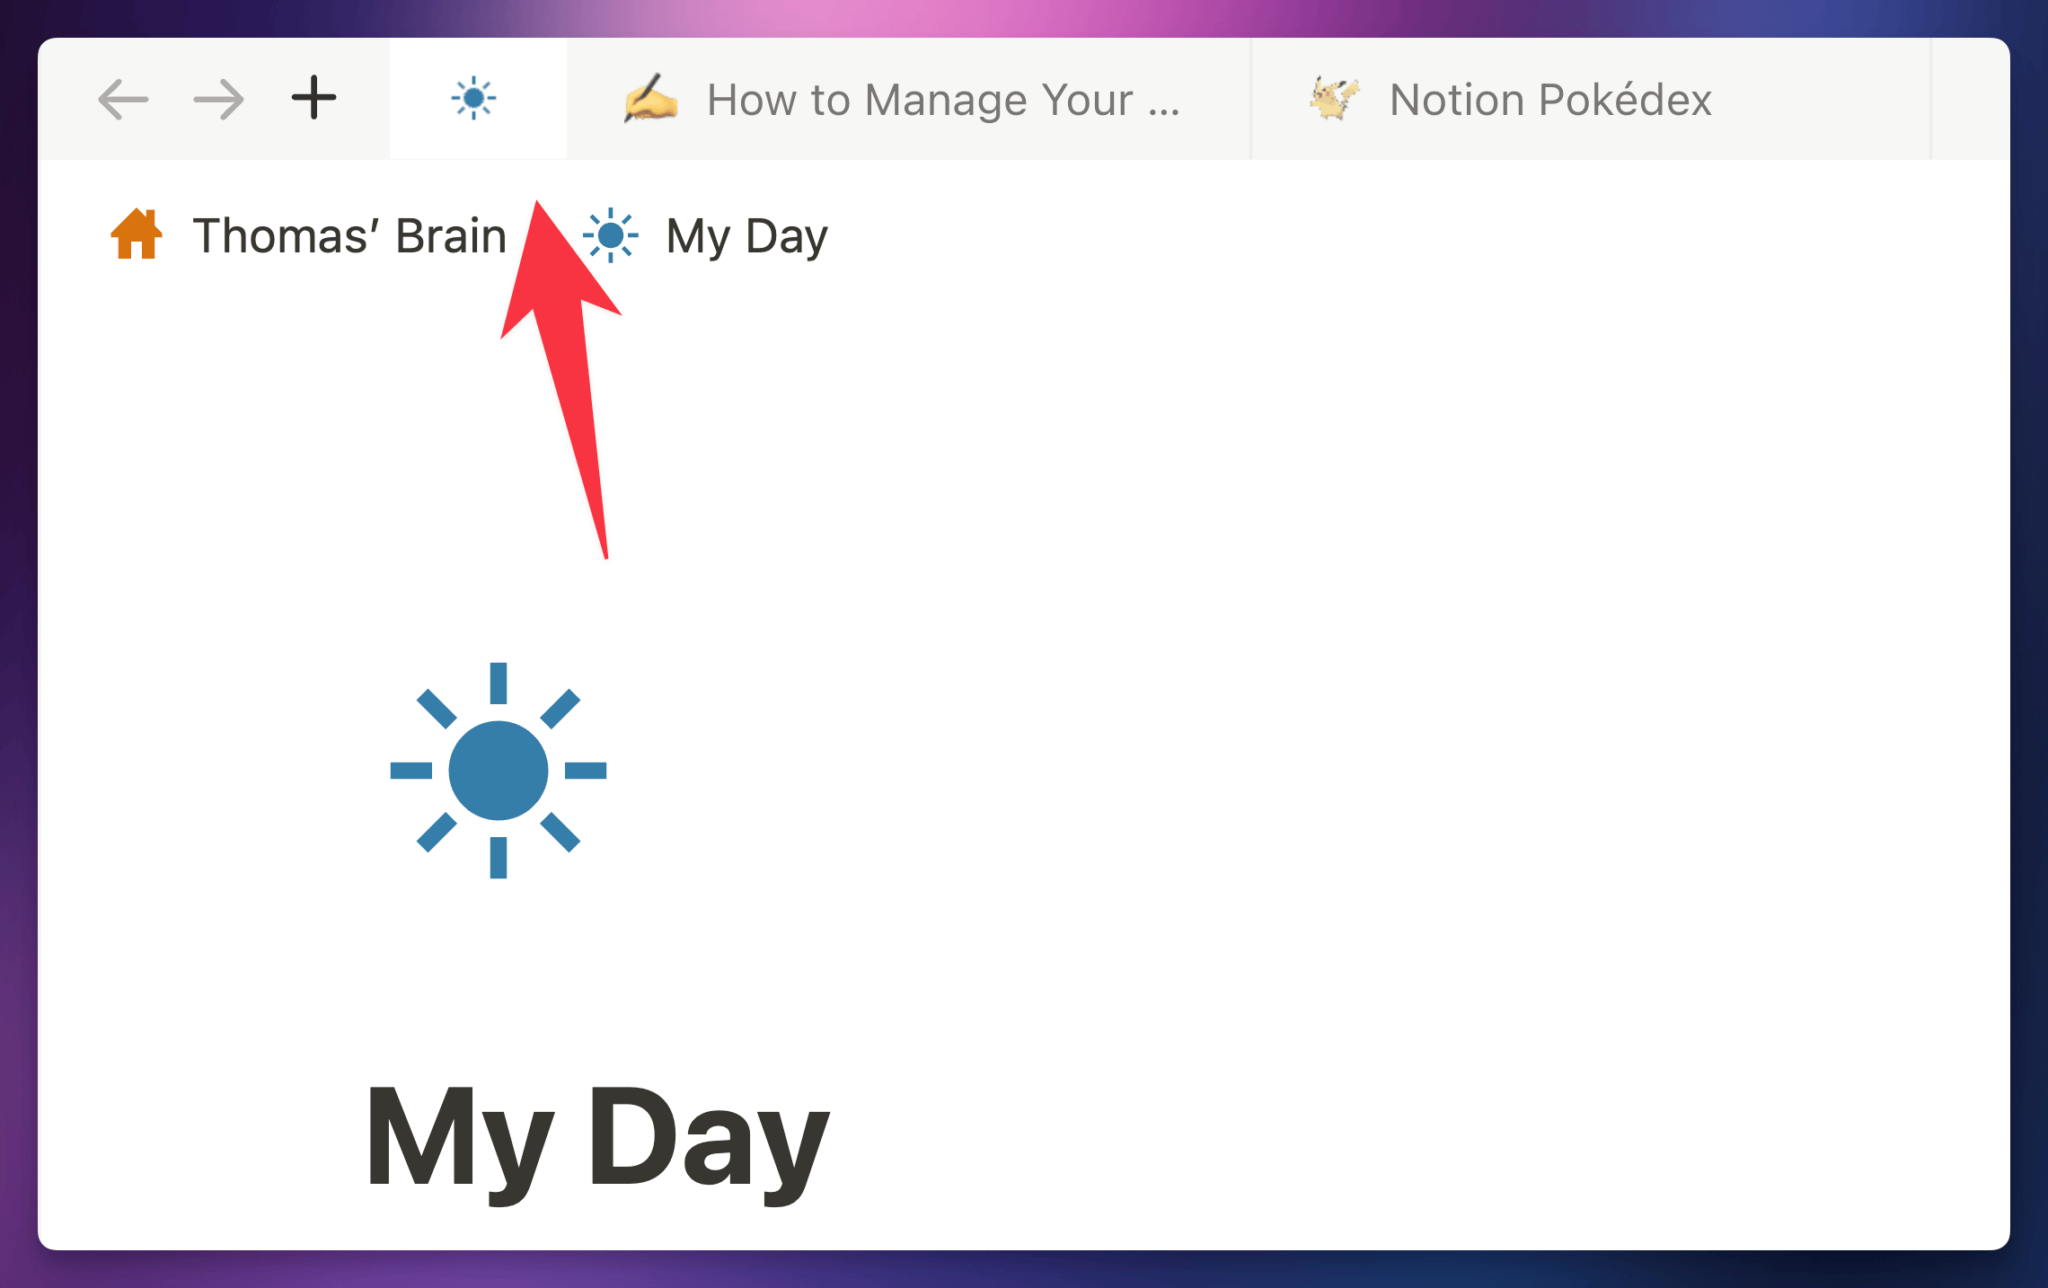Click the My Day breadcrumb text
2048x1288 pixels.
[x=746, y=237]
